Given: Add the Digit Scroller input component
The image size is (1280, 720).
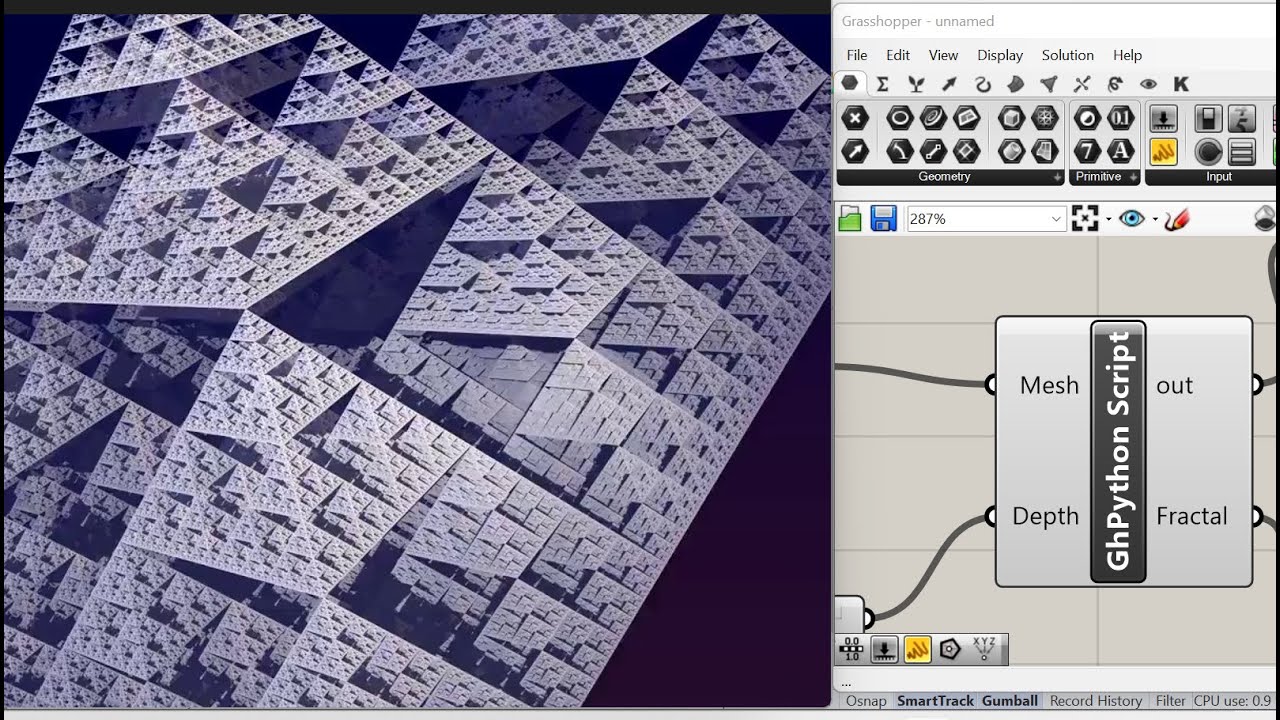Looking at the screenshot, I should (1242, 119).
